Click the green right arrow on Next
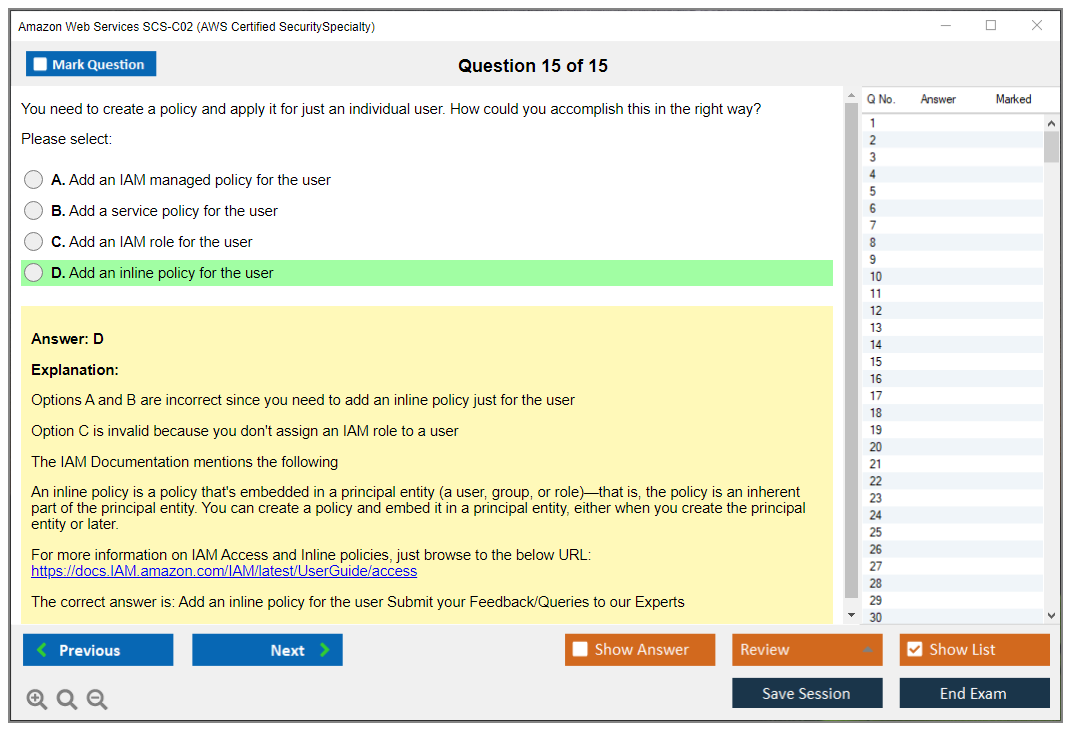Image resolution: width=1075 pixels, height=735 pixels. (x=324, y=650)
